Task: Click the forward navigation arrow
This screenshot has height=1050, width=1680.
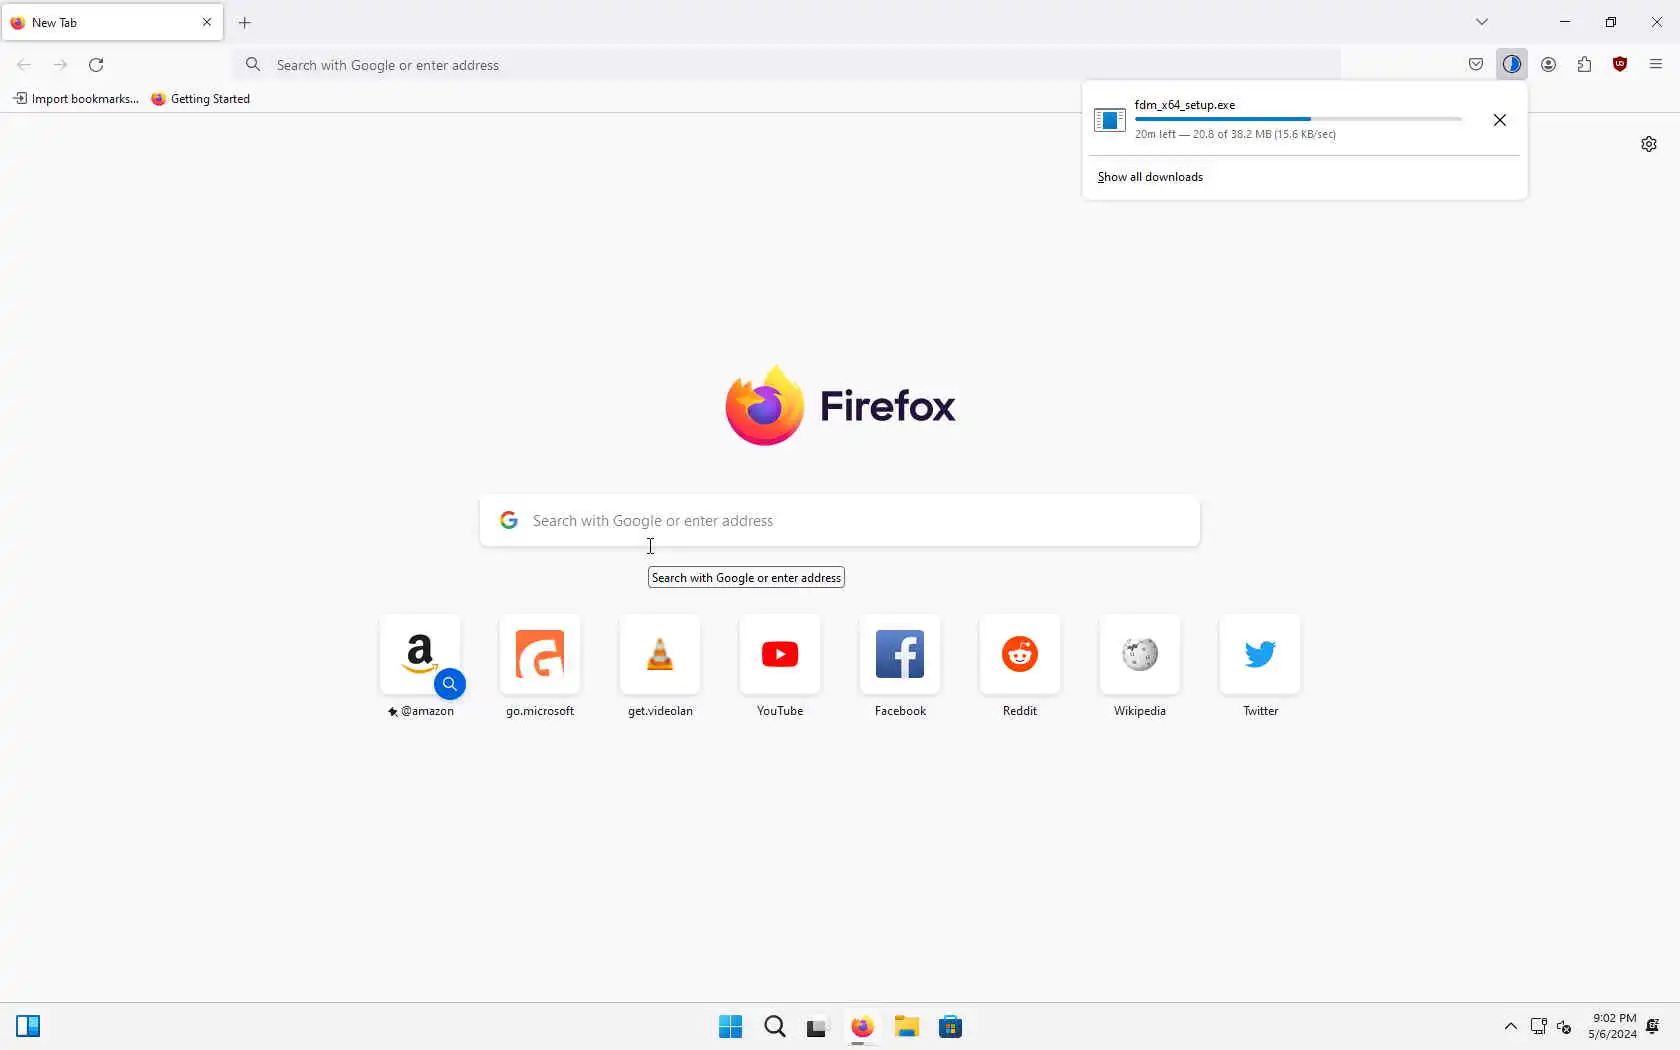Action: [60, 65]
